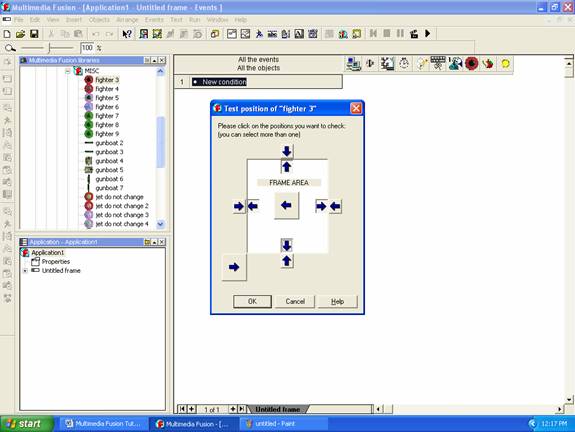Click the Windows start button
The image size is (575, 432).
(x=27, y=424)
